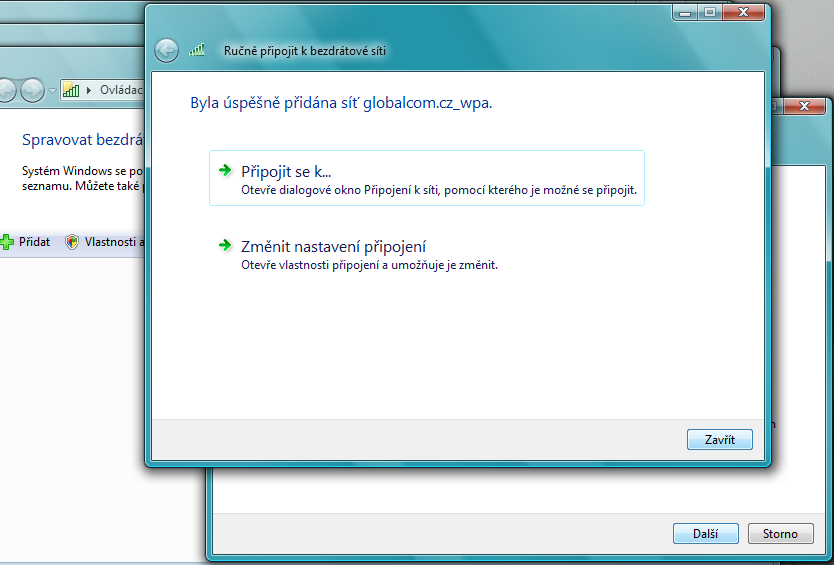Click the network icon in the address bar
Image resolution: width=834 pixels, height=565 pixels.
point(71,90)
